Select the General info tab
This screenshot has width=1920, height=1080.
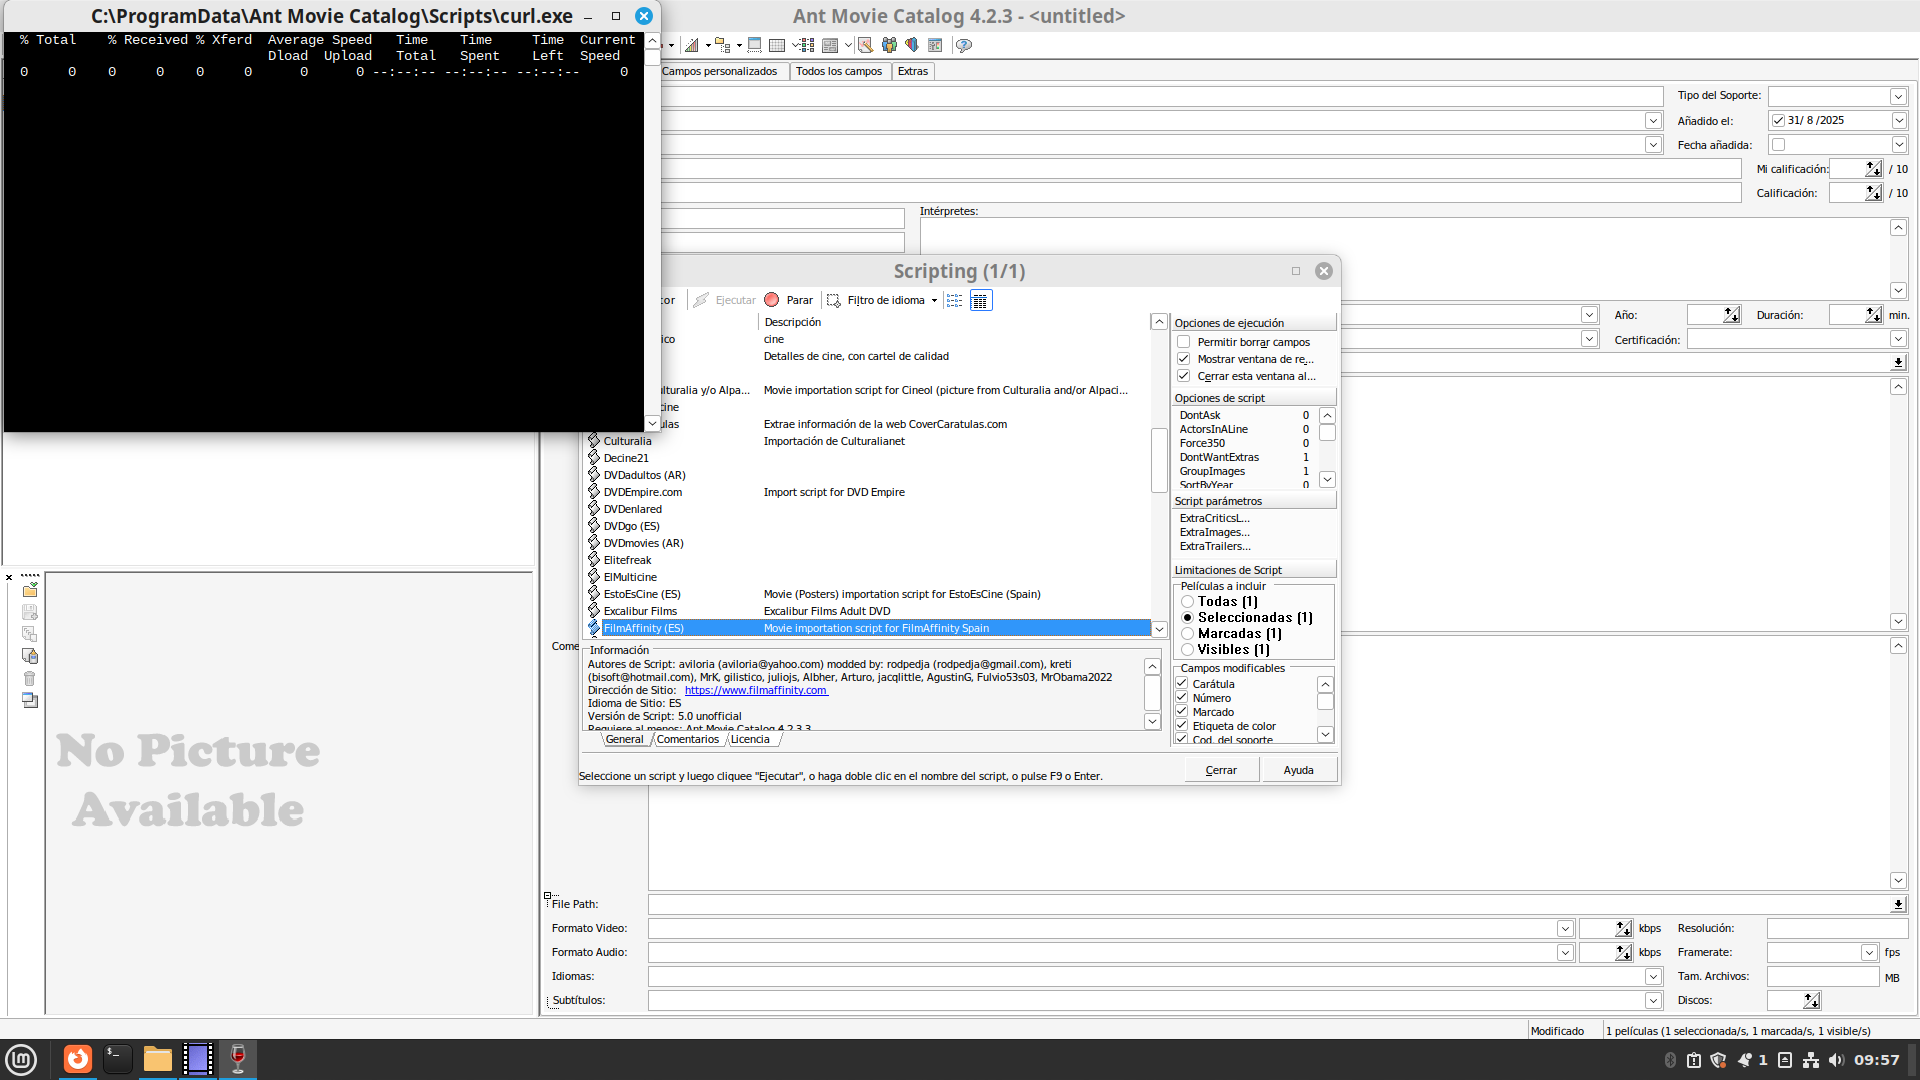(625, 740)
